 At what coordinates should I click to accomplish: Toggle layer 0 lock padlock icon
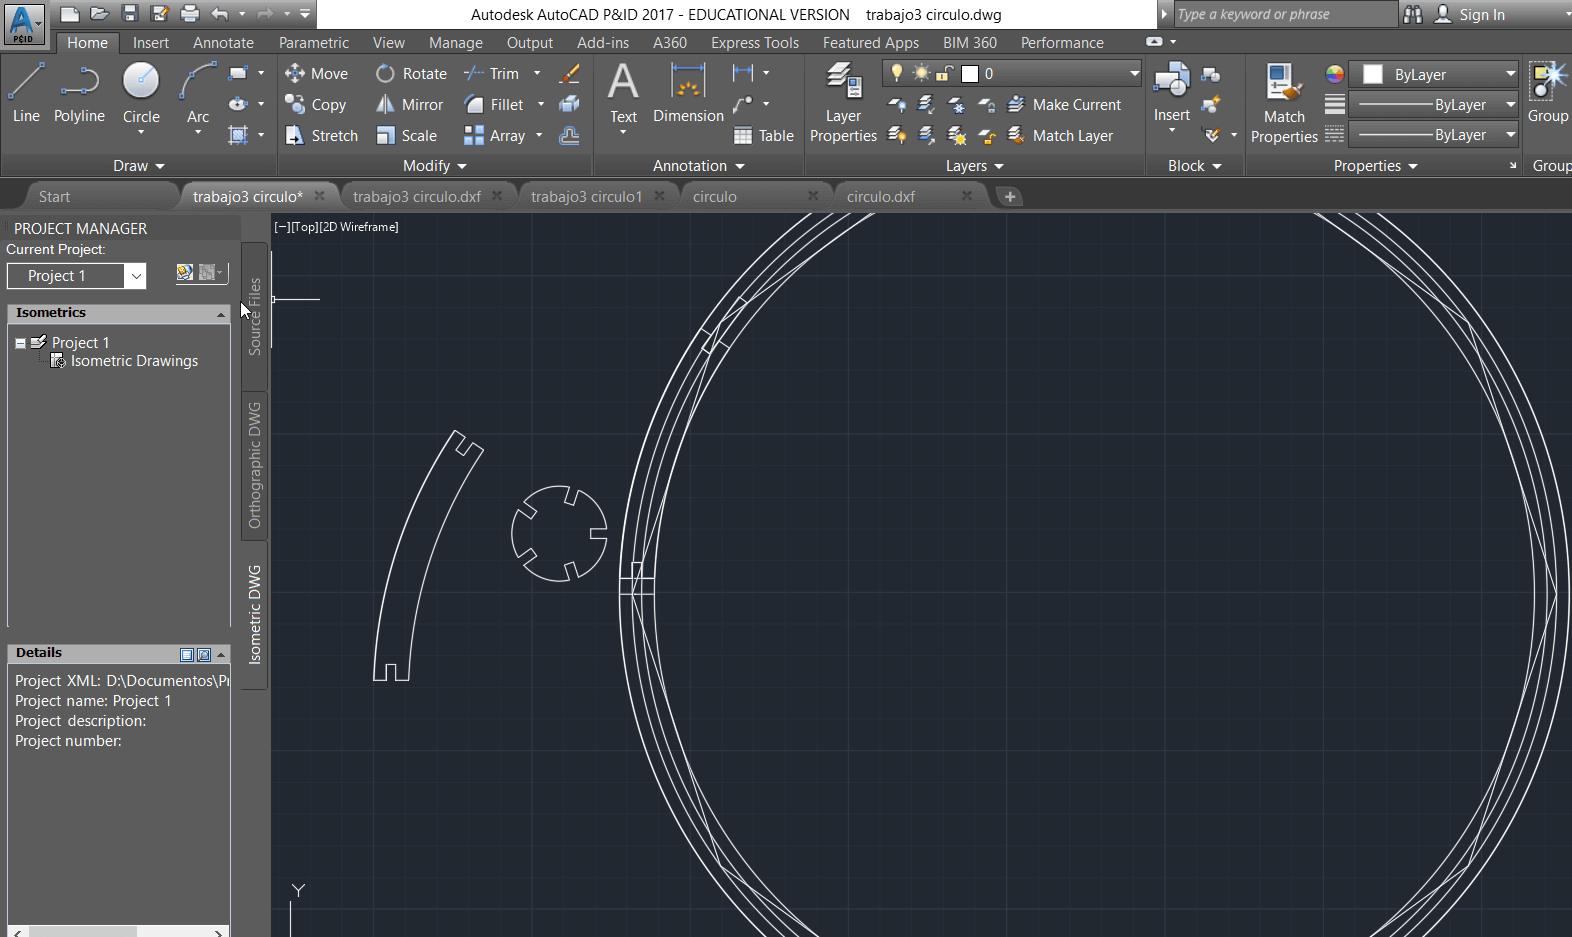944,73
